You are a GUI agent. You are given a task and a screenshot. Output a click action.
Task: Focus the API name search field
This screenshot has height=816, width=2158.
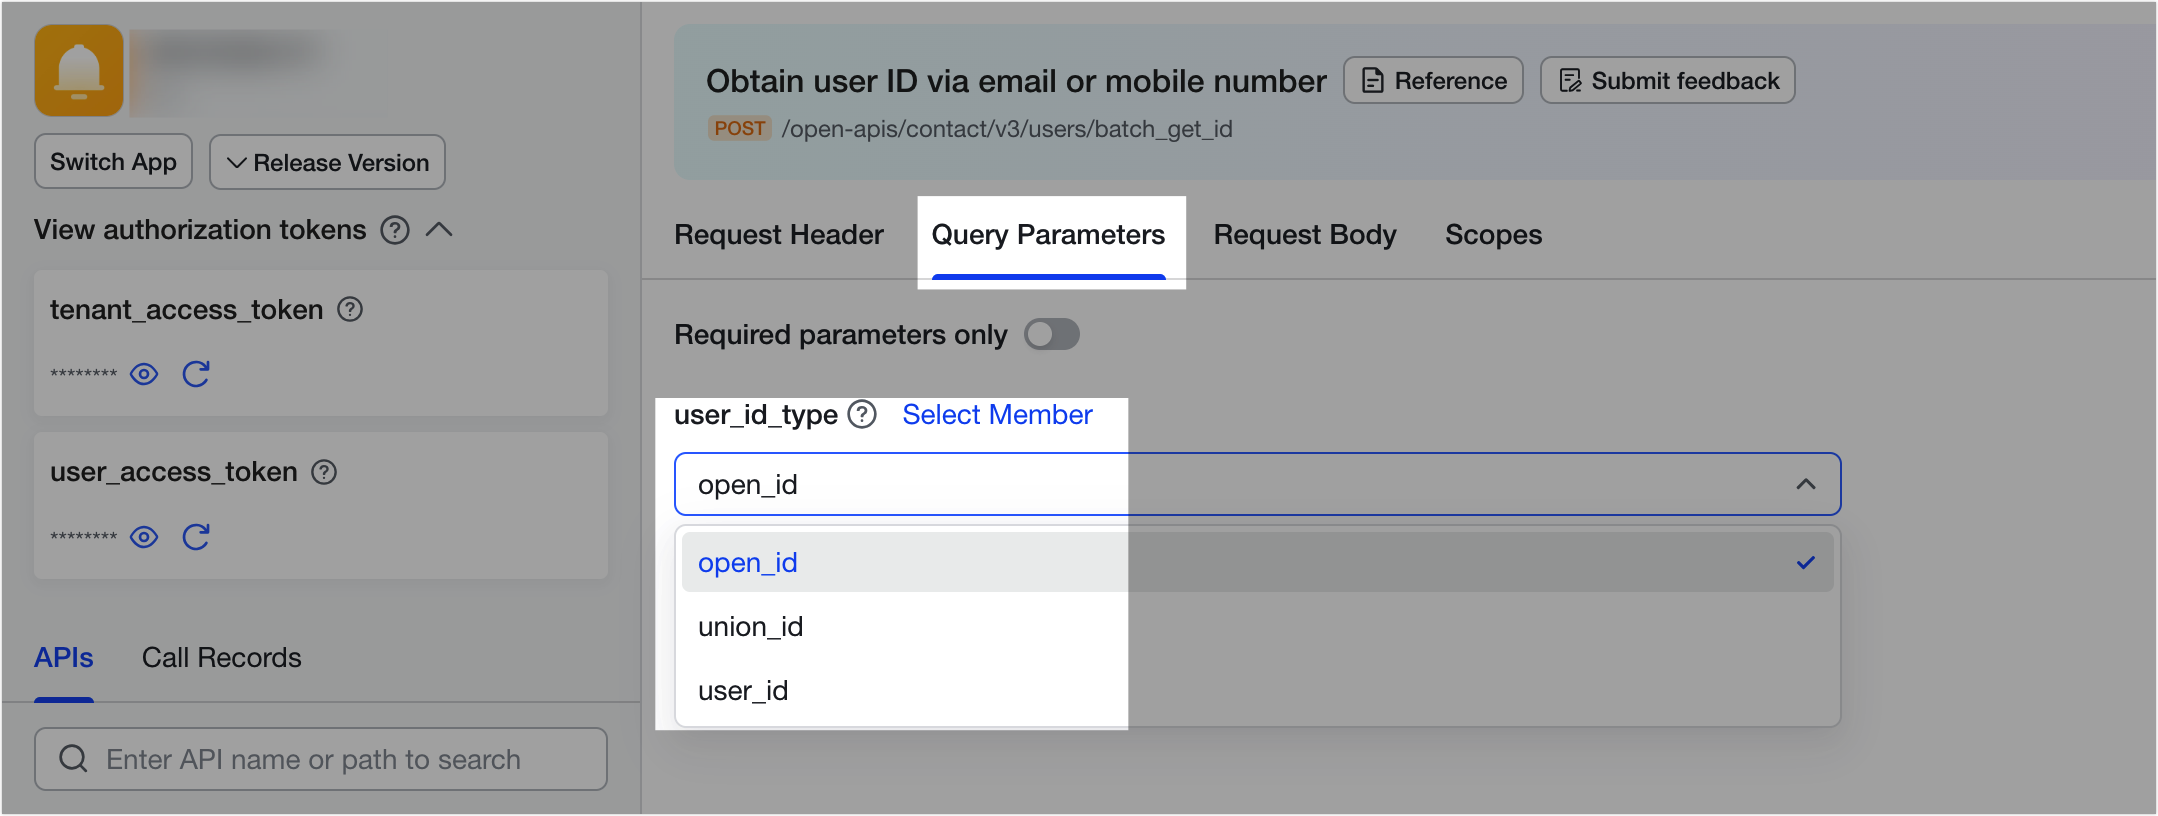321,759
